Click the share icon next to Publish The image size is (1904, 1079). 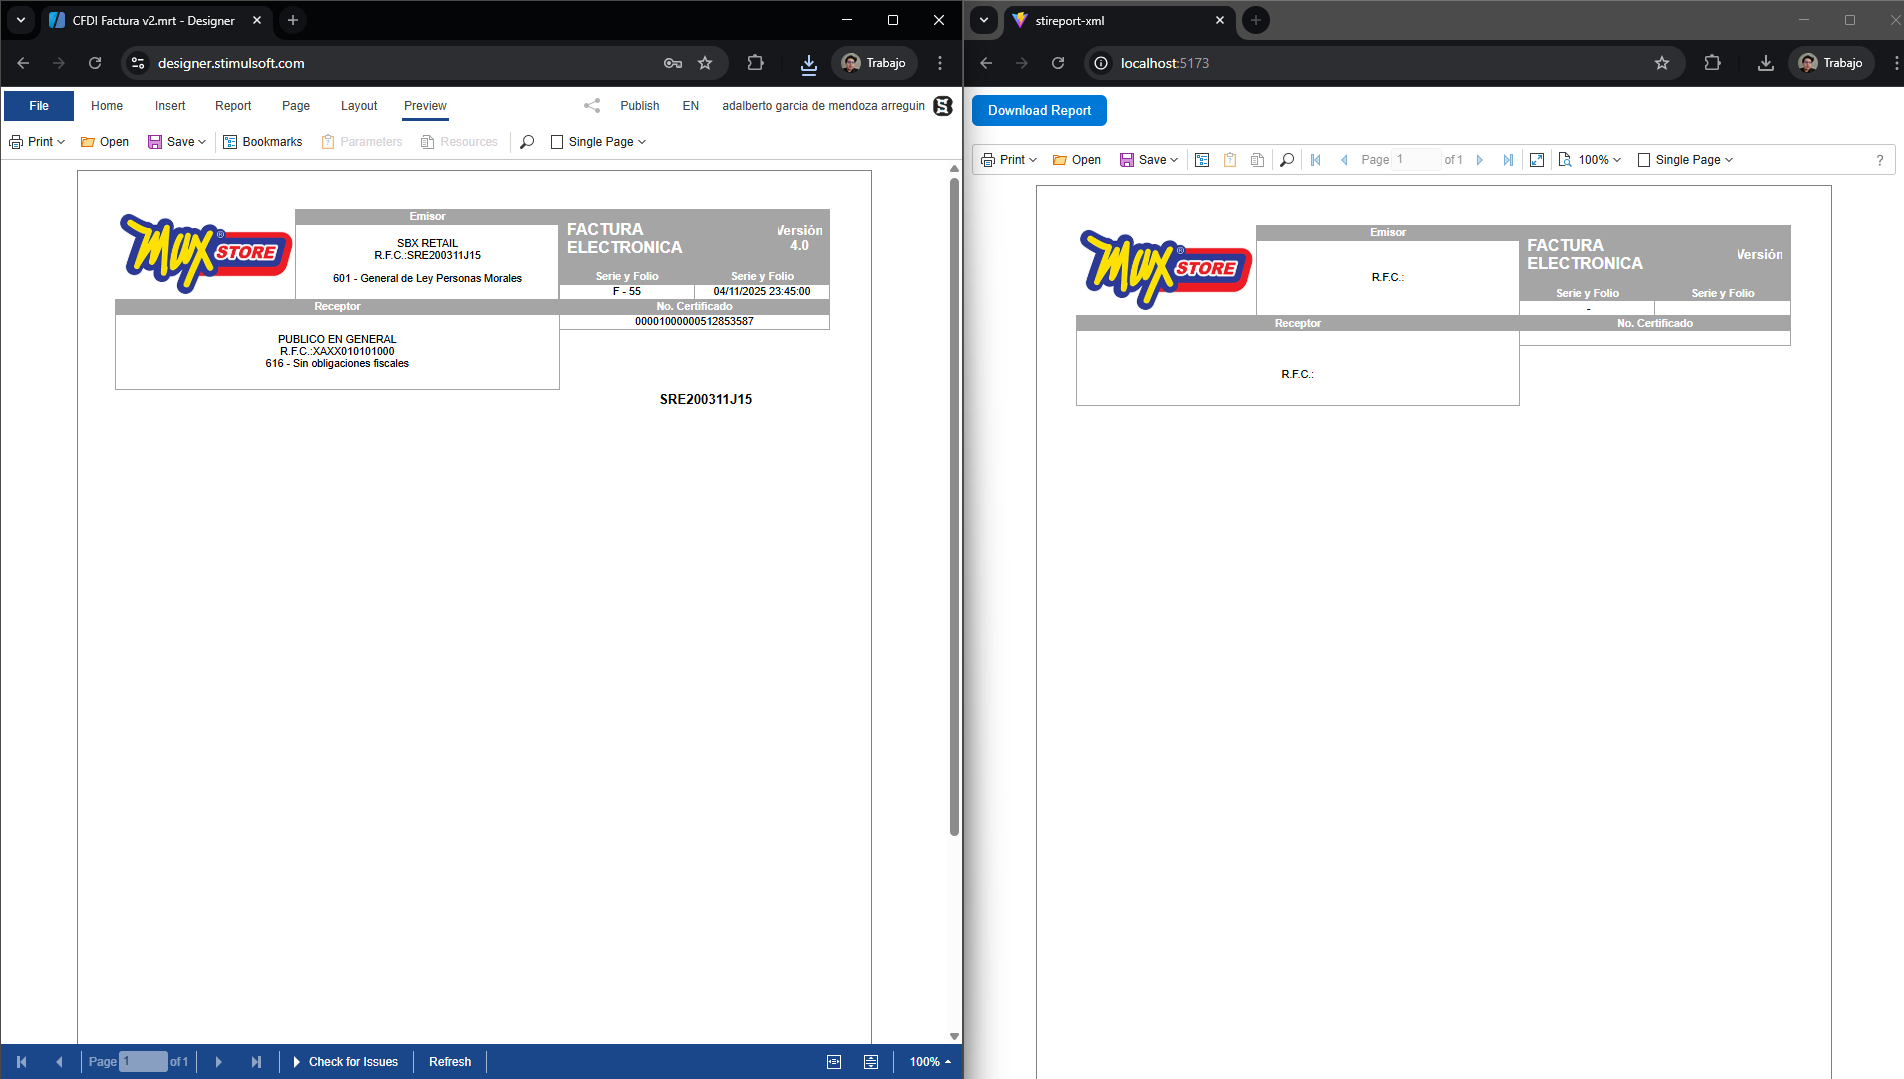click(x=592, y=106)
